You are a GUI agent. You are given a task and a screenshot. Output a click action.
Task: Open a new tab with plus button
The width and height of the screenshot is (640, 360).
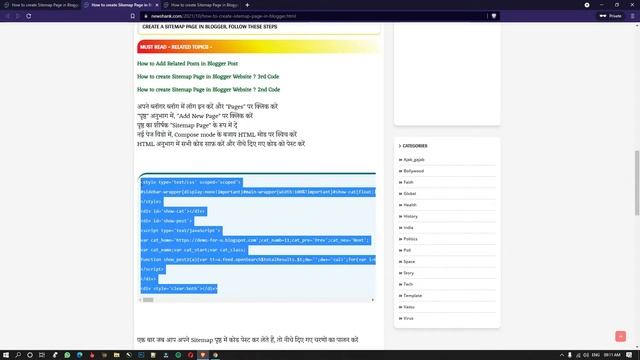pos(247,5)
